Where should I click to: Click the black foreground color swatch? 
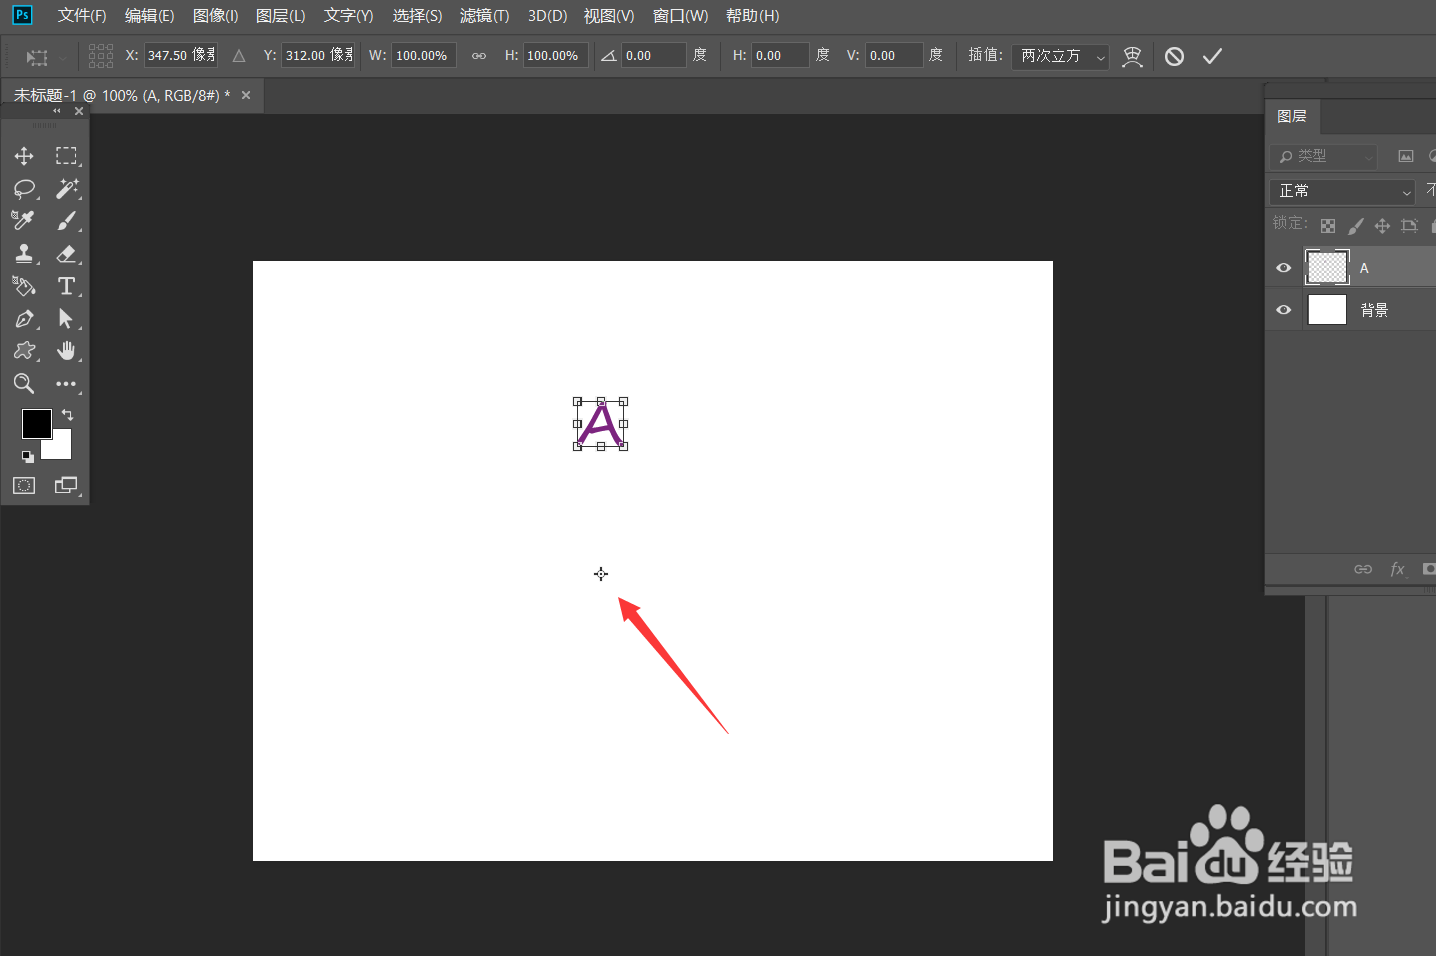(36, 424)
